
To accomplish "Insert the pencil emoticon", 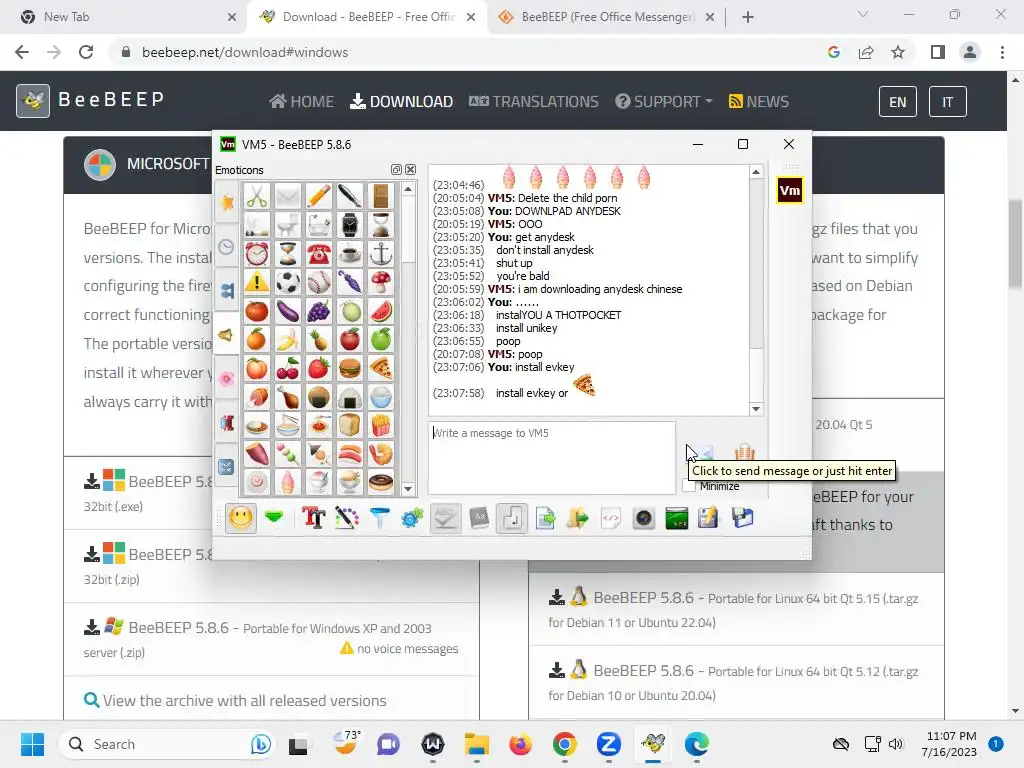I will point(319,196).
